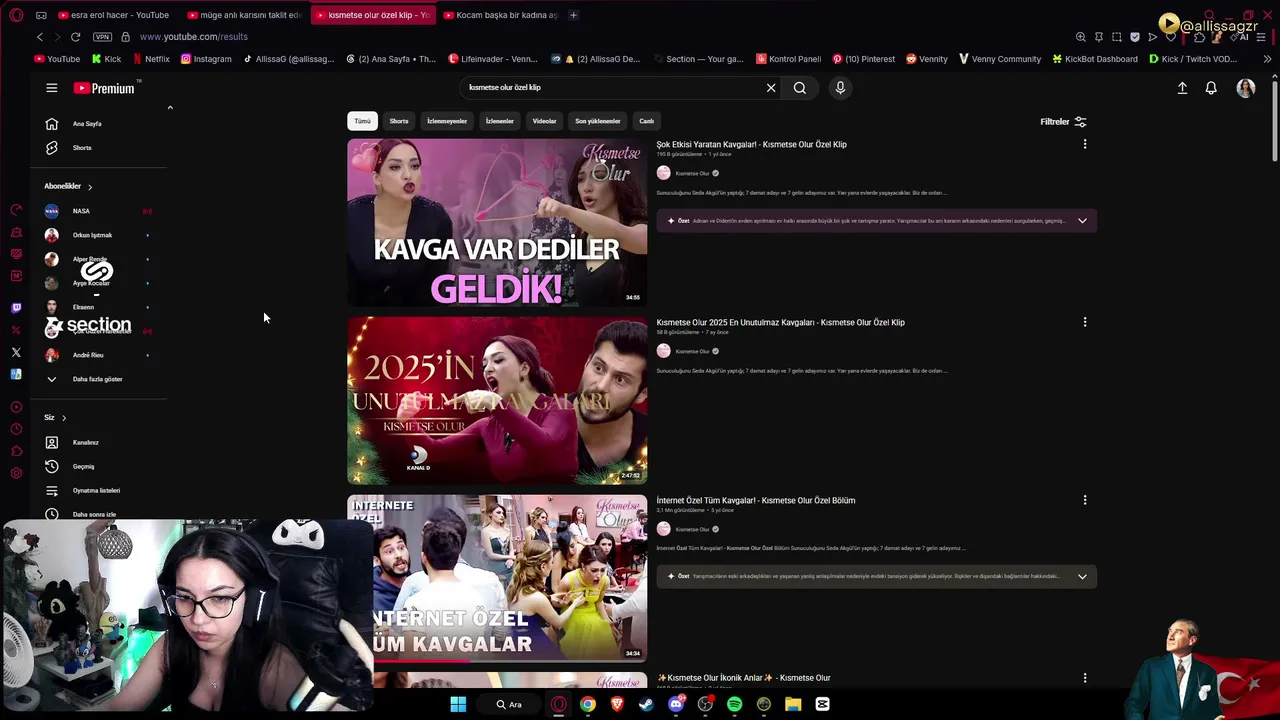Open the Siz section chevron
The width and height of the screenshot is (1280, 720).
64,418
